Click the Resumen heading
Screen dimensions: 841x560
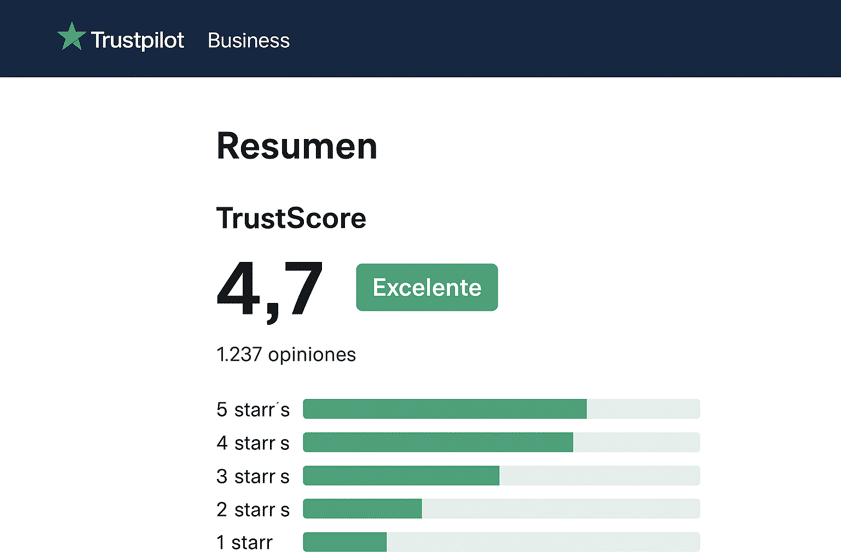click(297, 146)
